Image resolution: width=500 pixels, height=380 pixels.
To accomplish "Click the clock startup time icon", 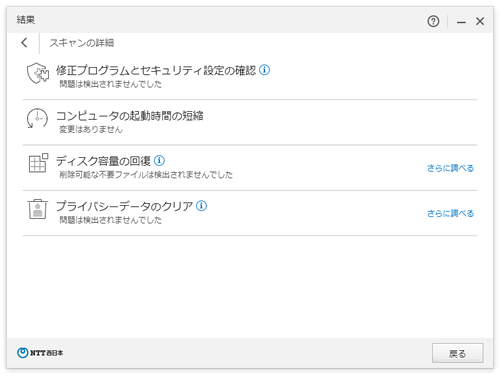I will click(37, 118).
